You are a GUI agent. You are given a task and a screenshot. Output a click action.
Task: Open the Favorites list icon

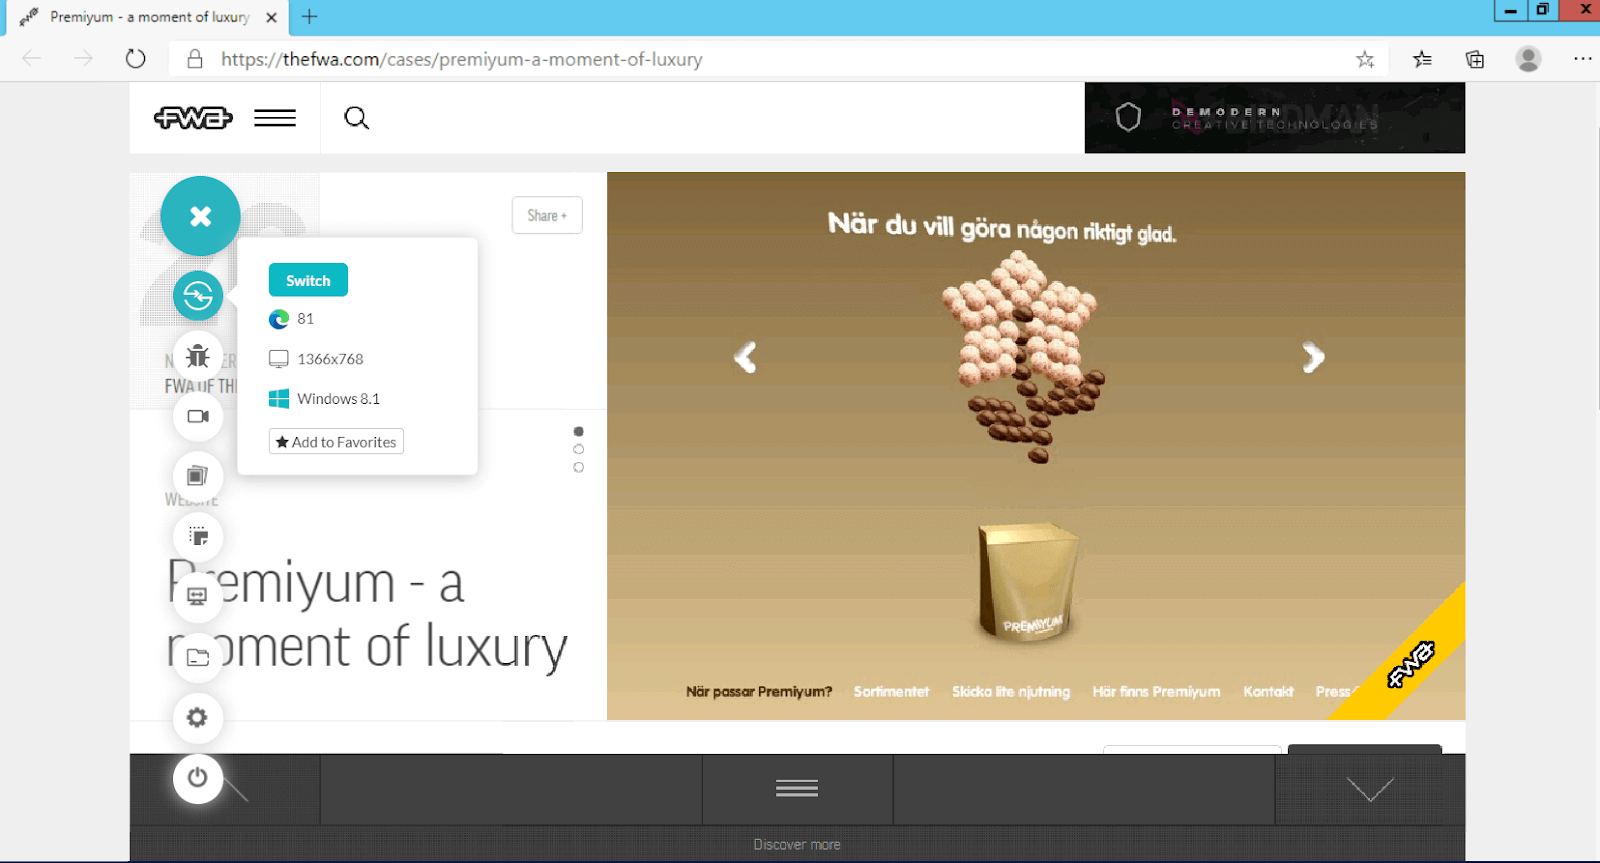click(1422, 59)
